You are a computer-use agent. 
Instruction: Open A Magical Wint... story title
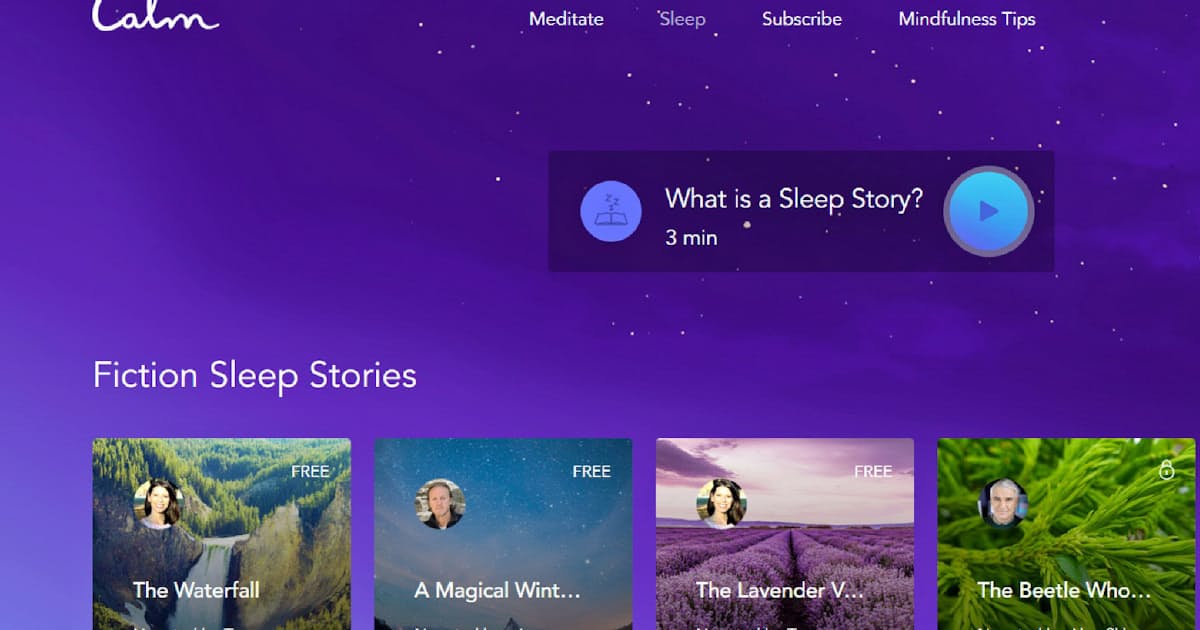[x=497, y=590]
